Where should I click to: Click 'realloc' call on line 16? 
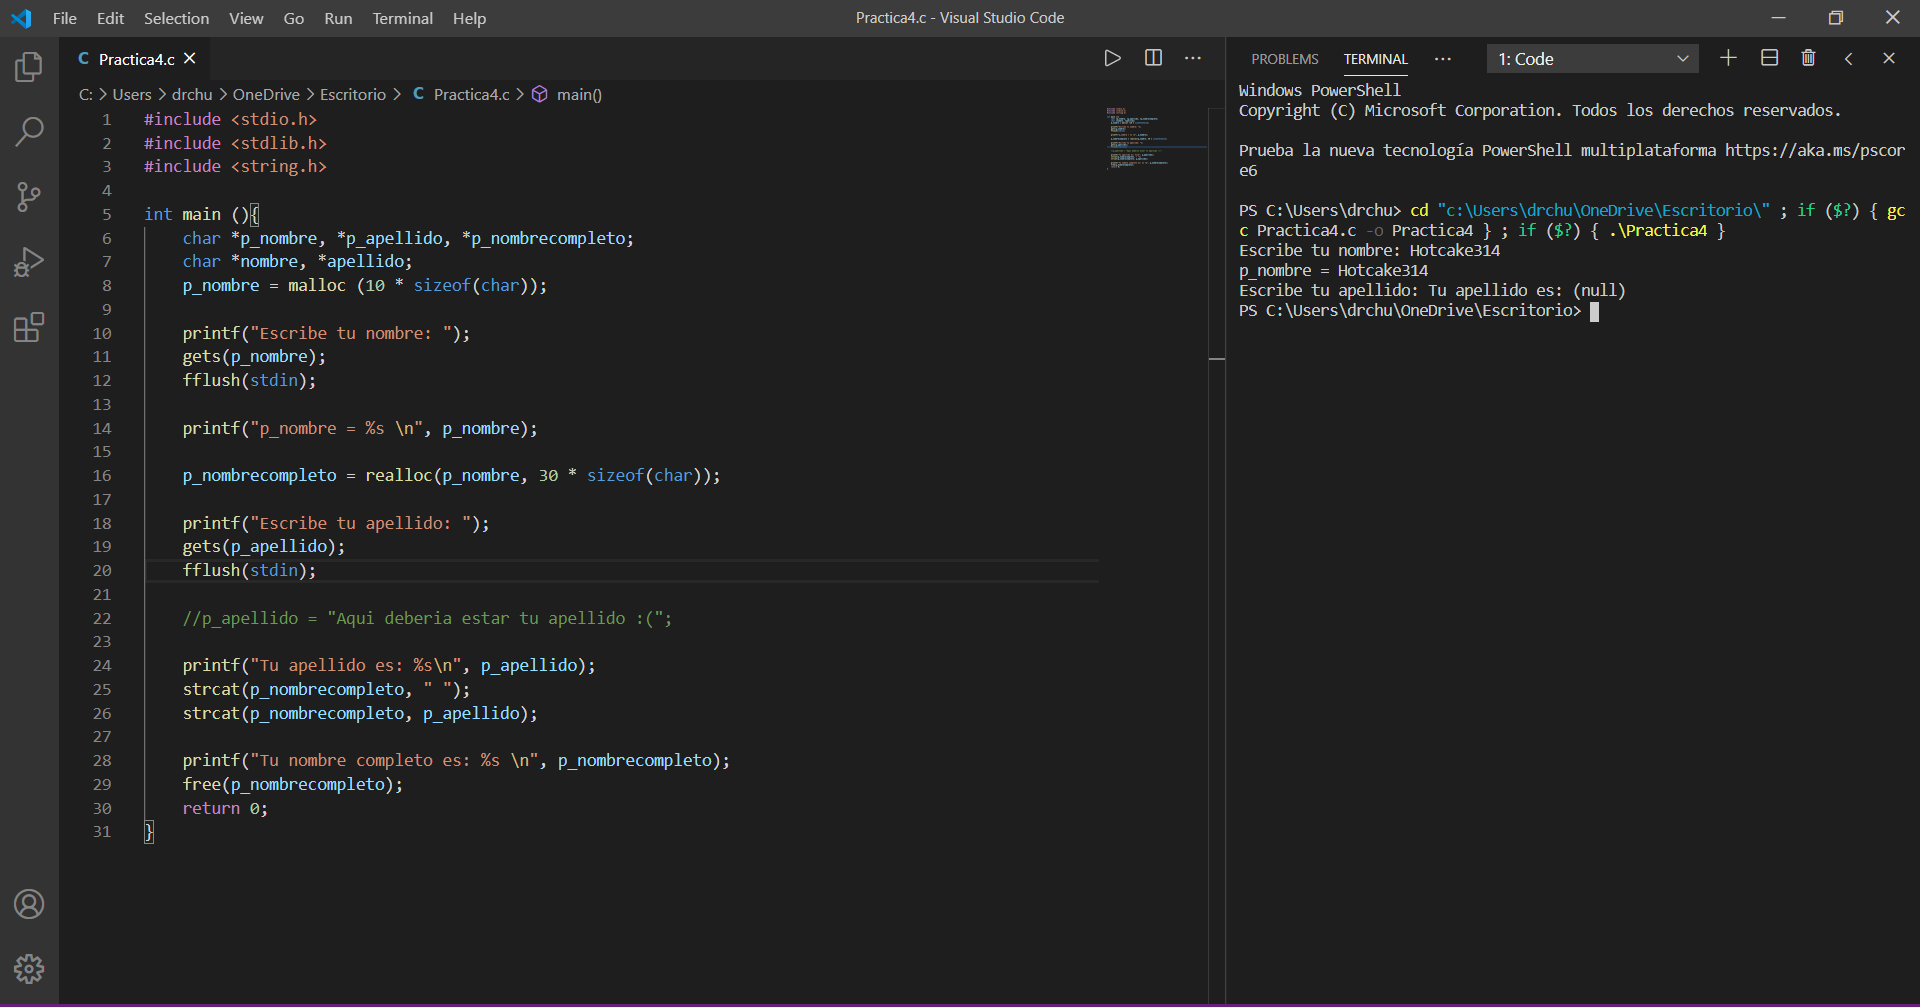(398, 475)
